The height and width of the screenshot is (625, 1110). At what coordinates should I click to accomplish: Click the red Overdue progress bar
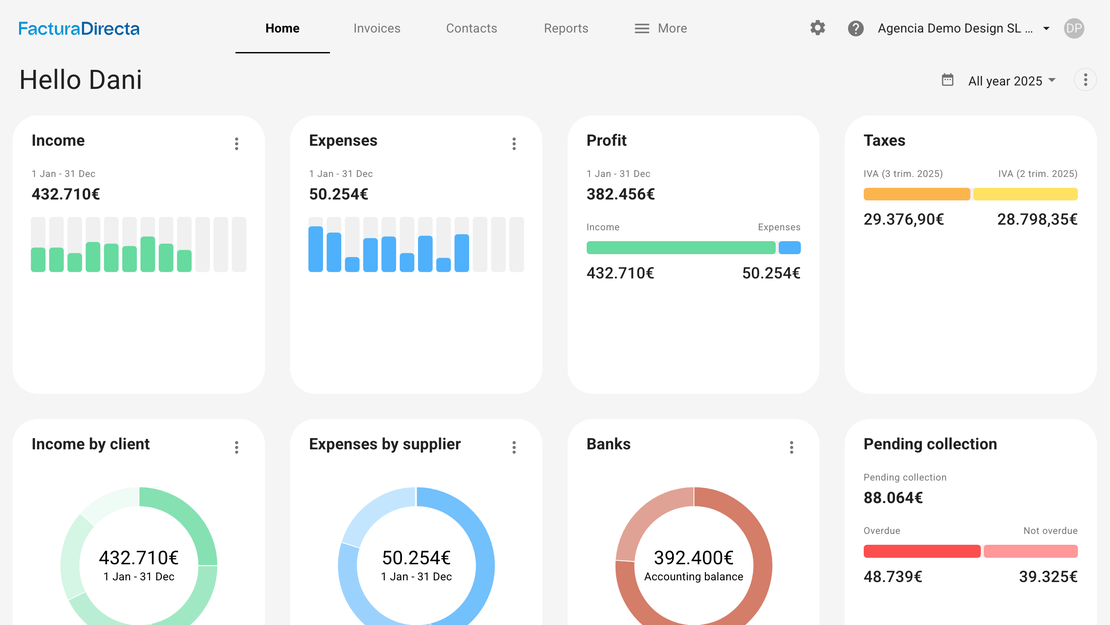click(x=921, y=551)
